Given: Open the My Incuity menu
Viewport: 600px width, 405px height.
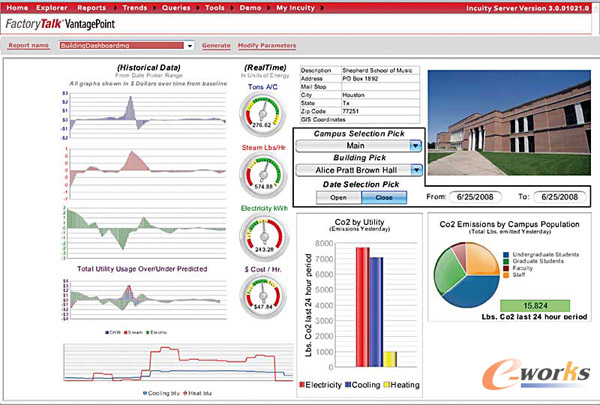Looking at the screenshot, I should tap(296, 8).
